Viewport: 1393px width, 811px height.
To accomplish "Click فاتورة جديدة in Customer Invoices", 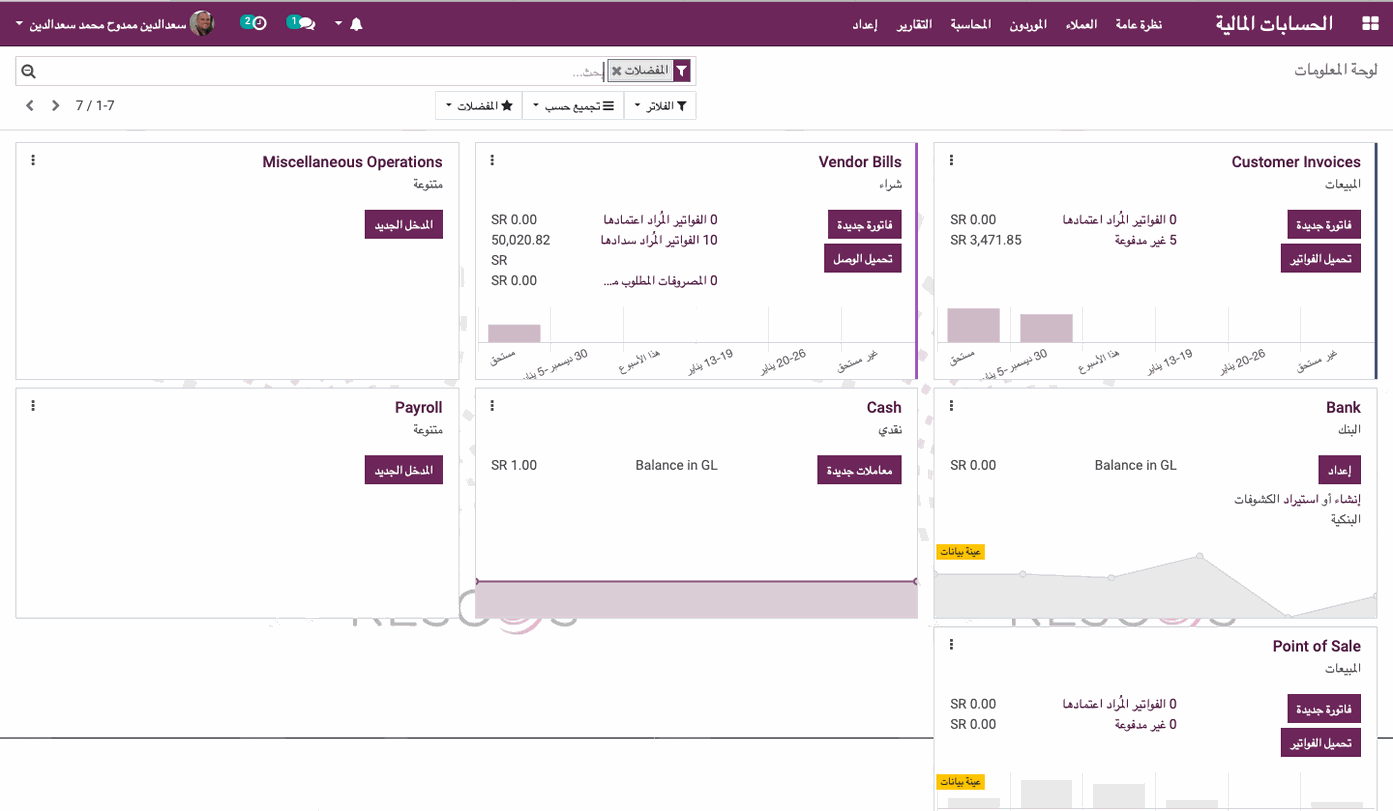I will click(x=1324, y=225).
